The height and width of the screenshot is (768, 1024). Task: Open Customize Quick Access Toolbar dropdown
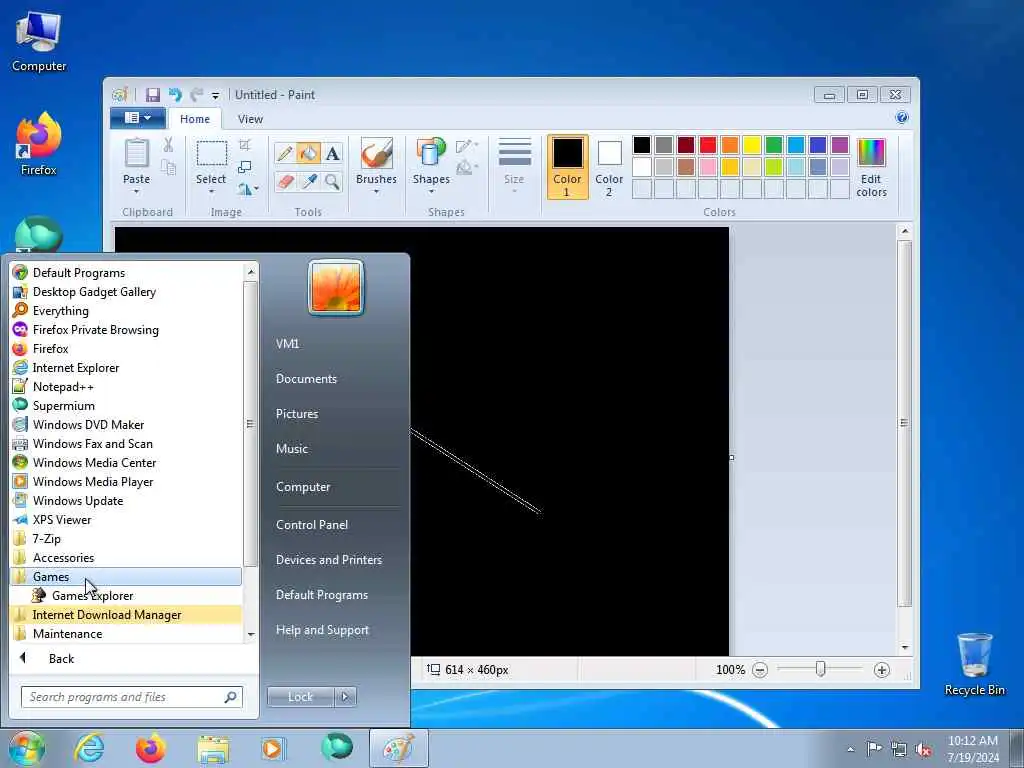[216, 96]
